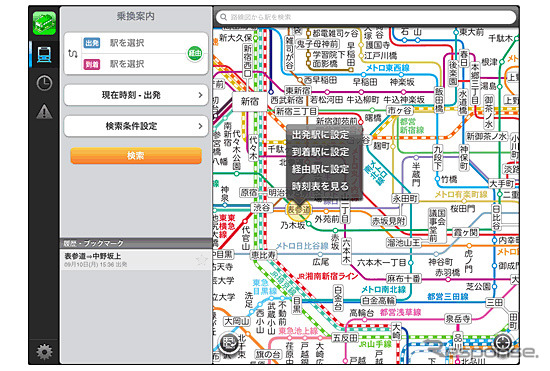Tap 新宿 station label on map

coord(250,102)
